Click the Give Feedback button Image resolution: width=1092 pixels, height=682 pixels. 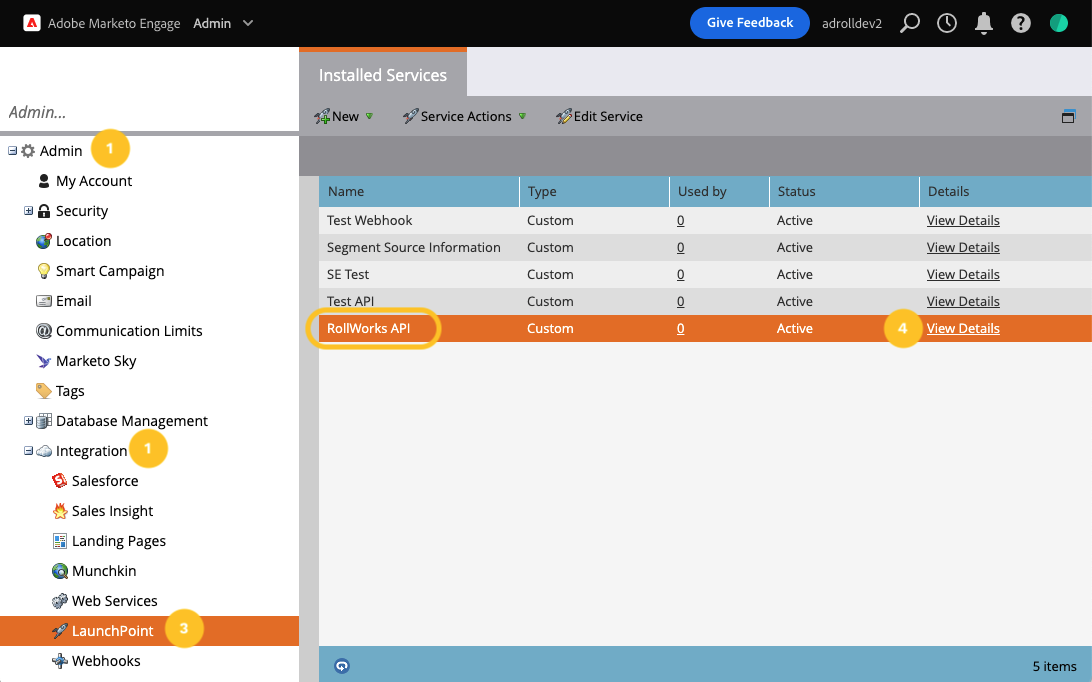749,23
